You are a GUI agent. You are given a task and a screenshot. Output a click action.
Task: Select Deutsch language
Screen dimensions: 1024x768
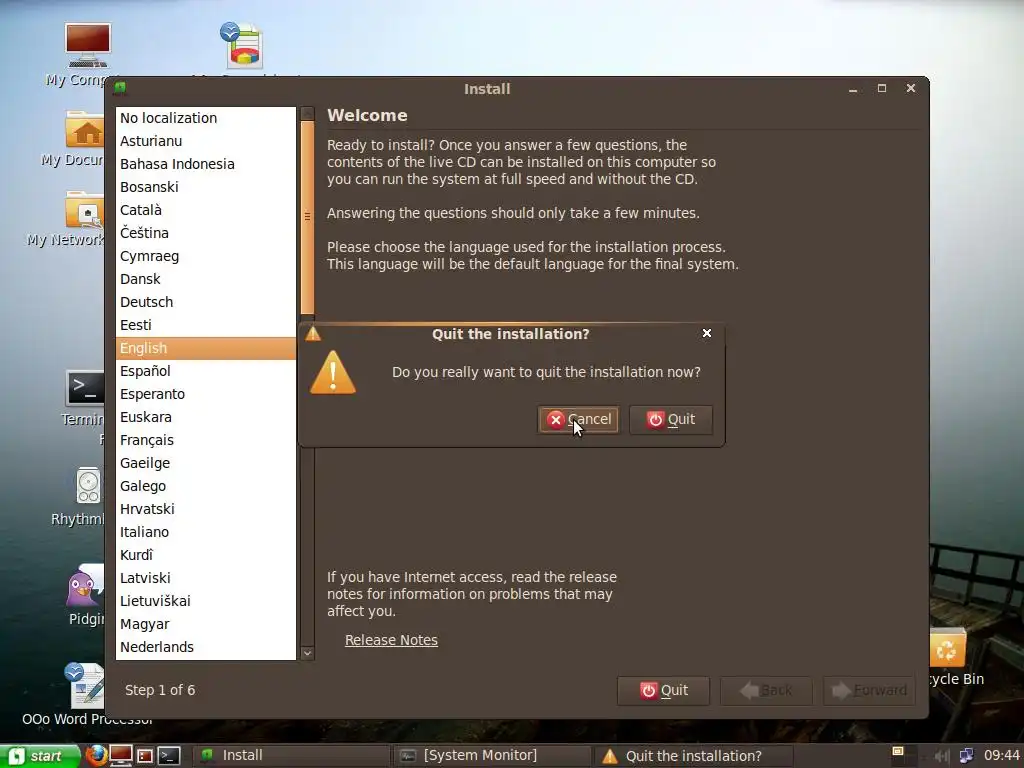tap(206, 302)
